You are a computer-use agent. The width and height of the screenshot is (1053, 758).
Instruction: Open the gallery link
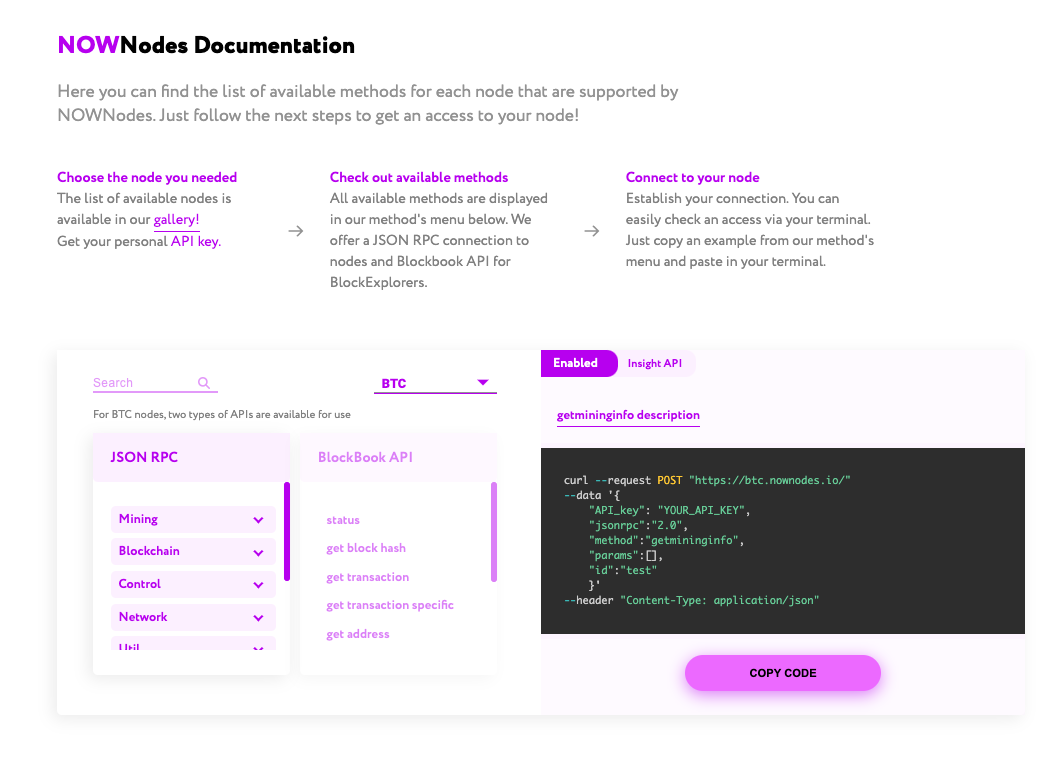click(x=177, y=220)
